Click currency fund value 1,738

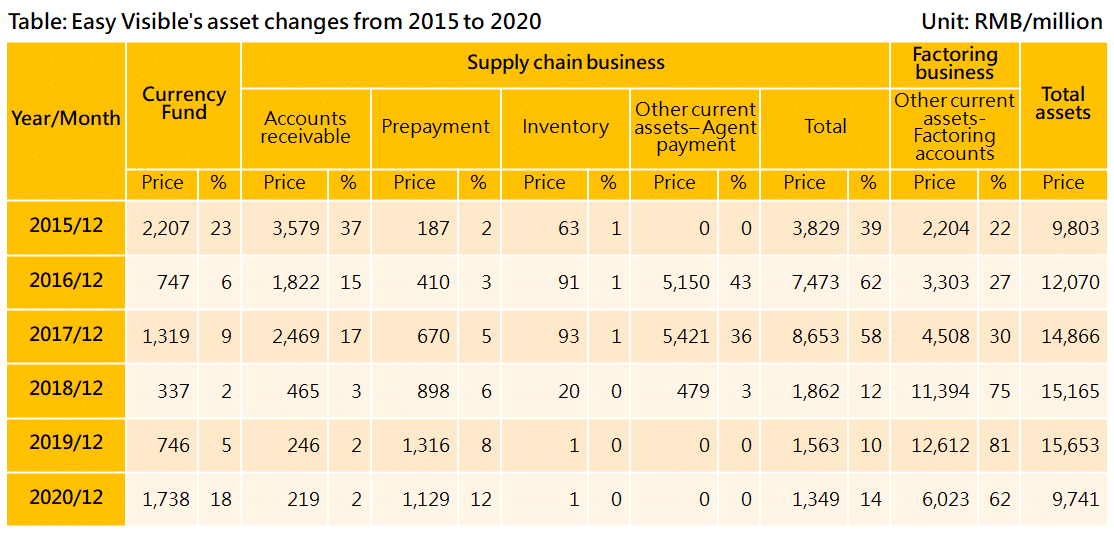pyautogui.click(x=166, y=500)
